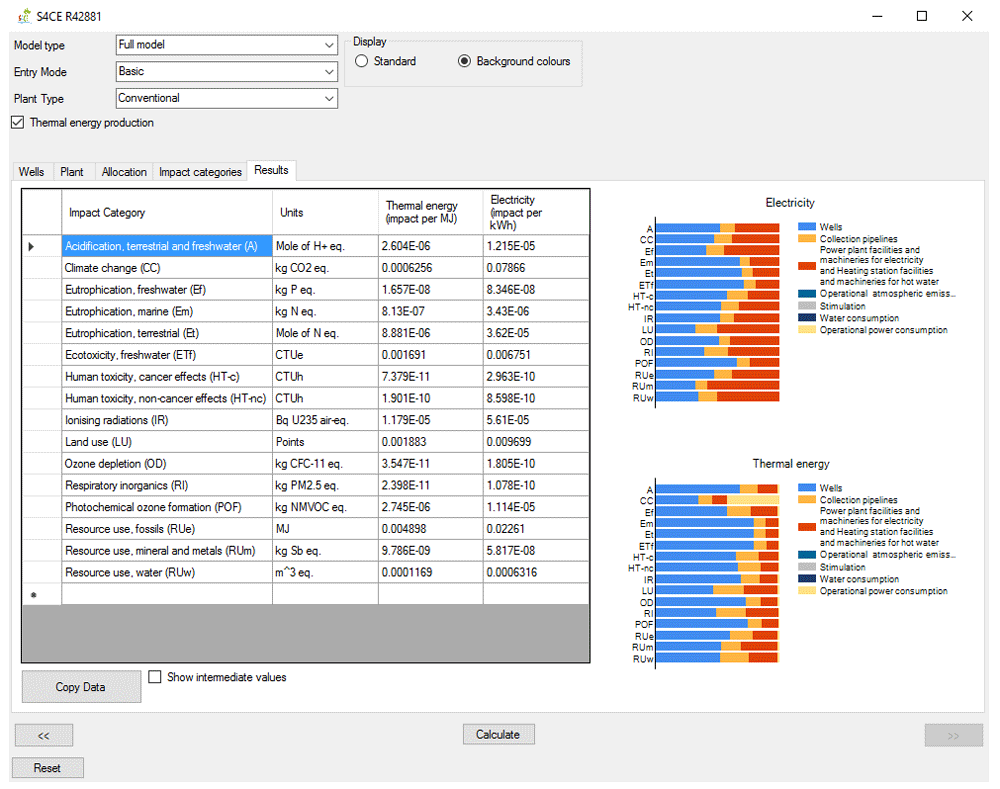Go back with the << button
Image resolution: width=1000 pixels, height=789 pixels.
[43, 735]
